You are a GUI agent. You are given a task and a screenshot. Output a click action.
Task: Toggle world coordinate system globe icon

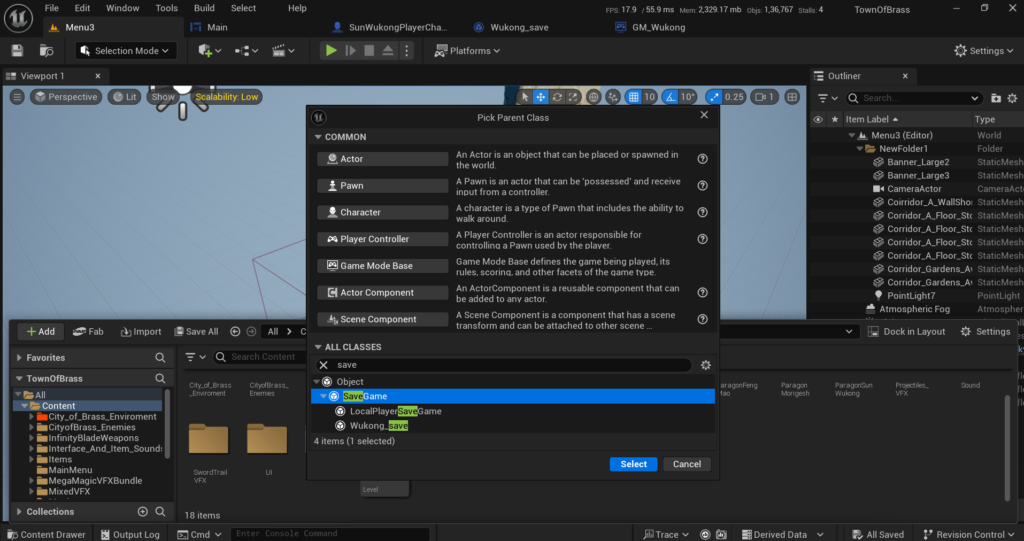point(593,97)
